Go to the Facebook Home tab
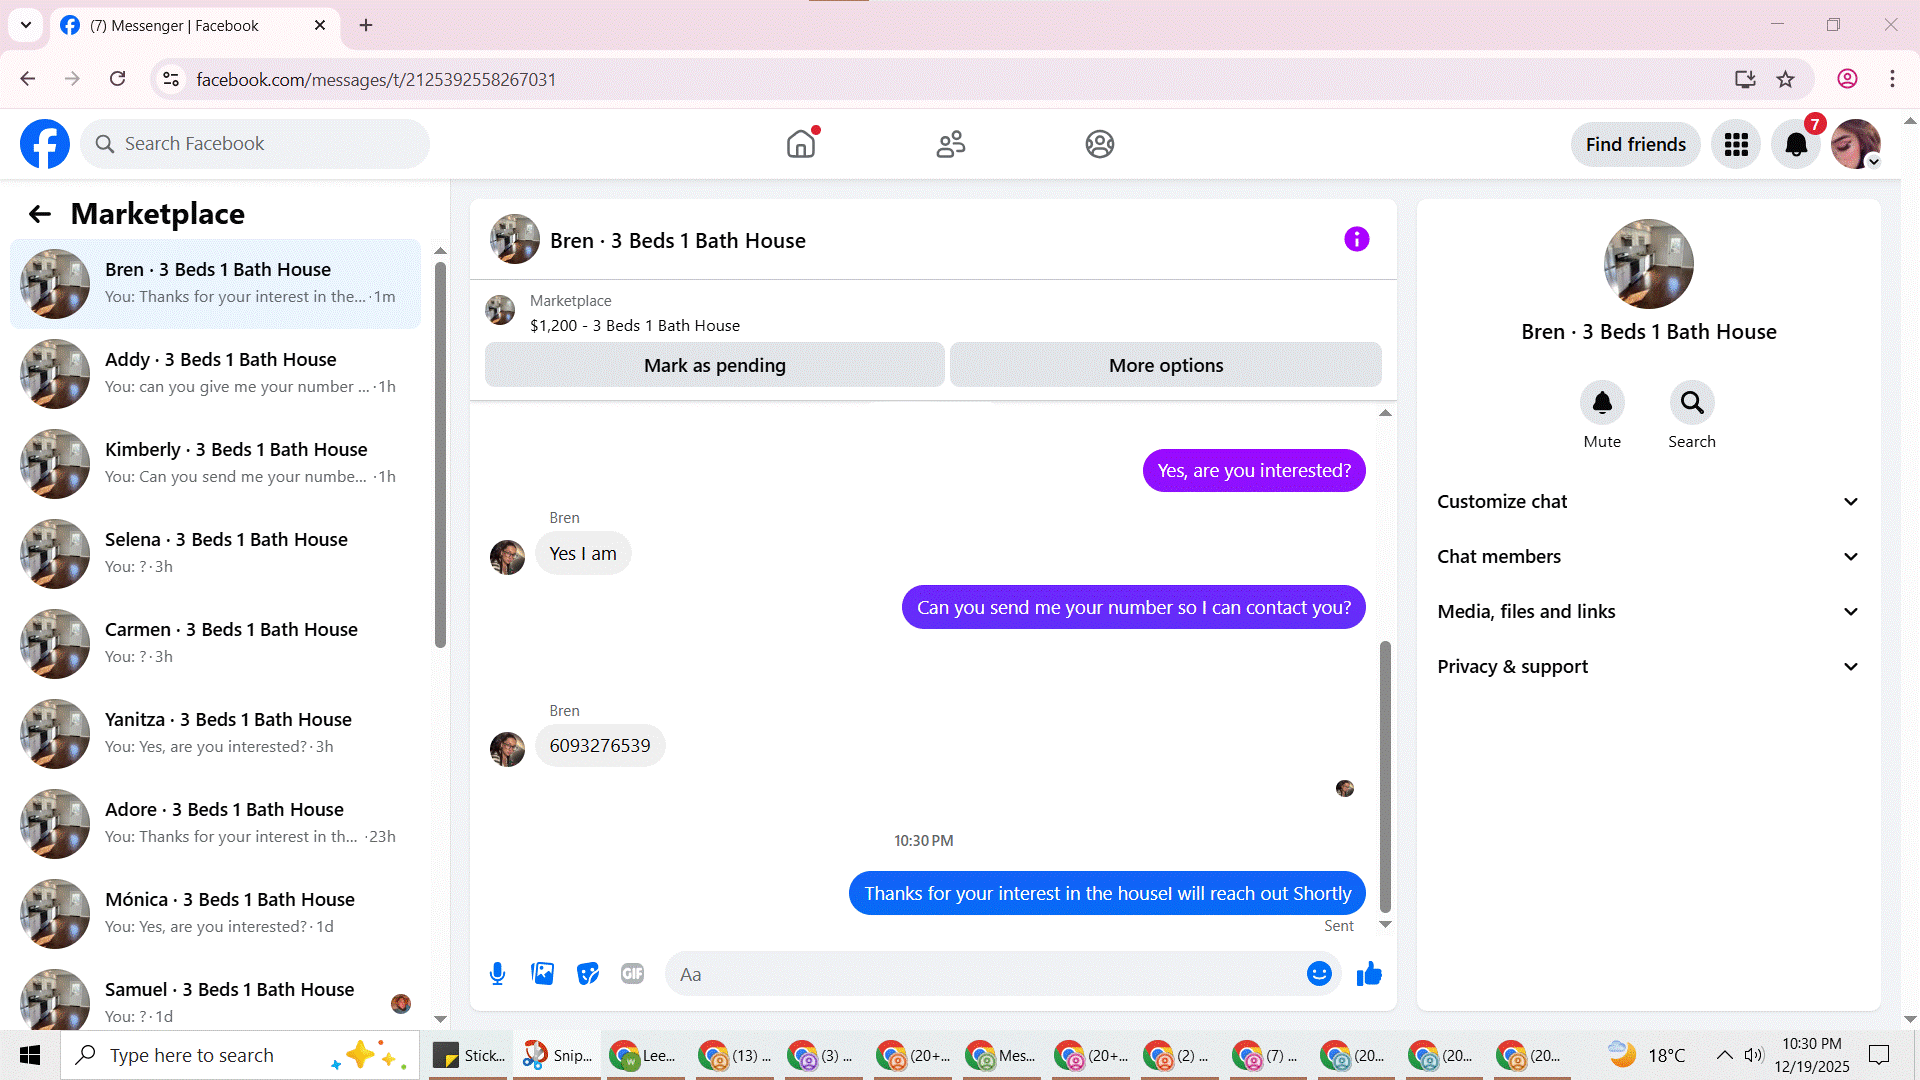 [801, 144]
